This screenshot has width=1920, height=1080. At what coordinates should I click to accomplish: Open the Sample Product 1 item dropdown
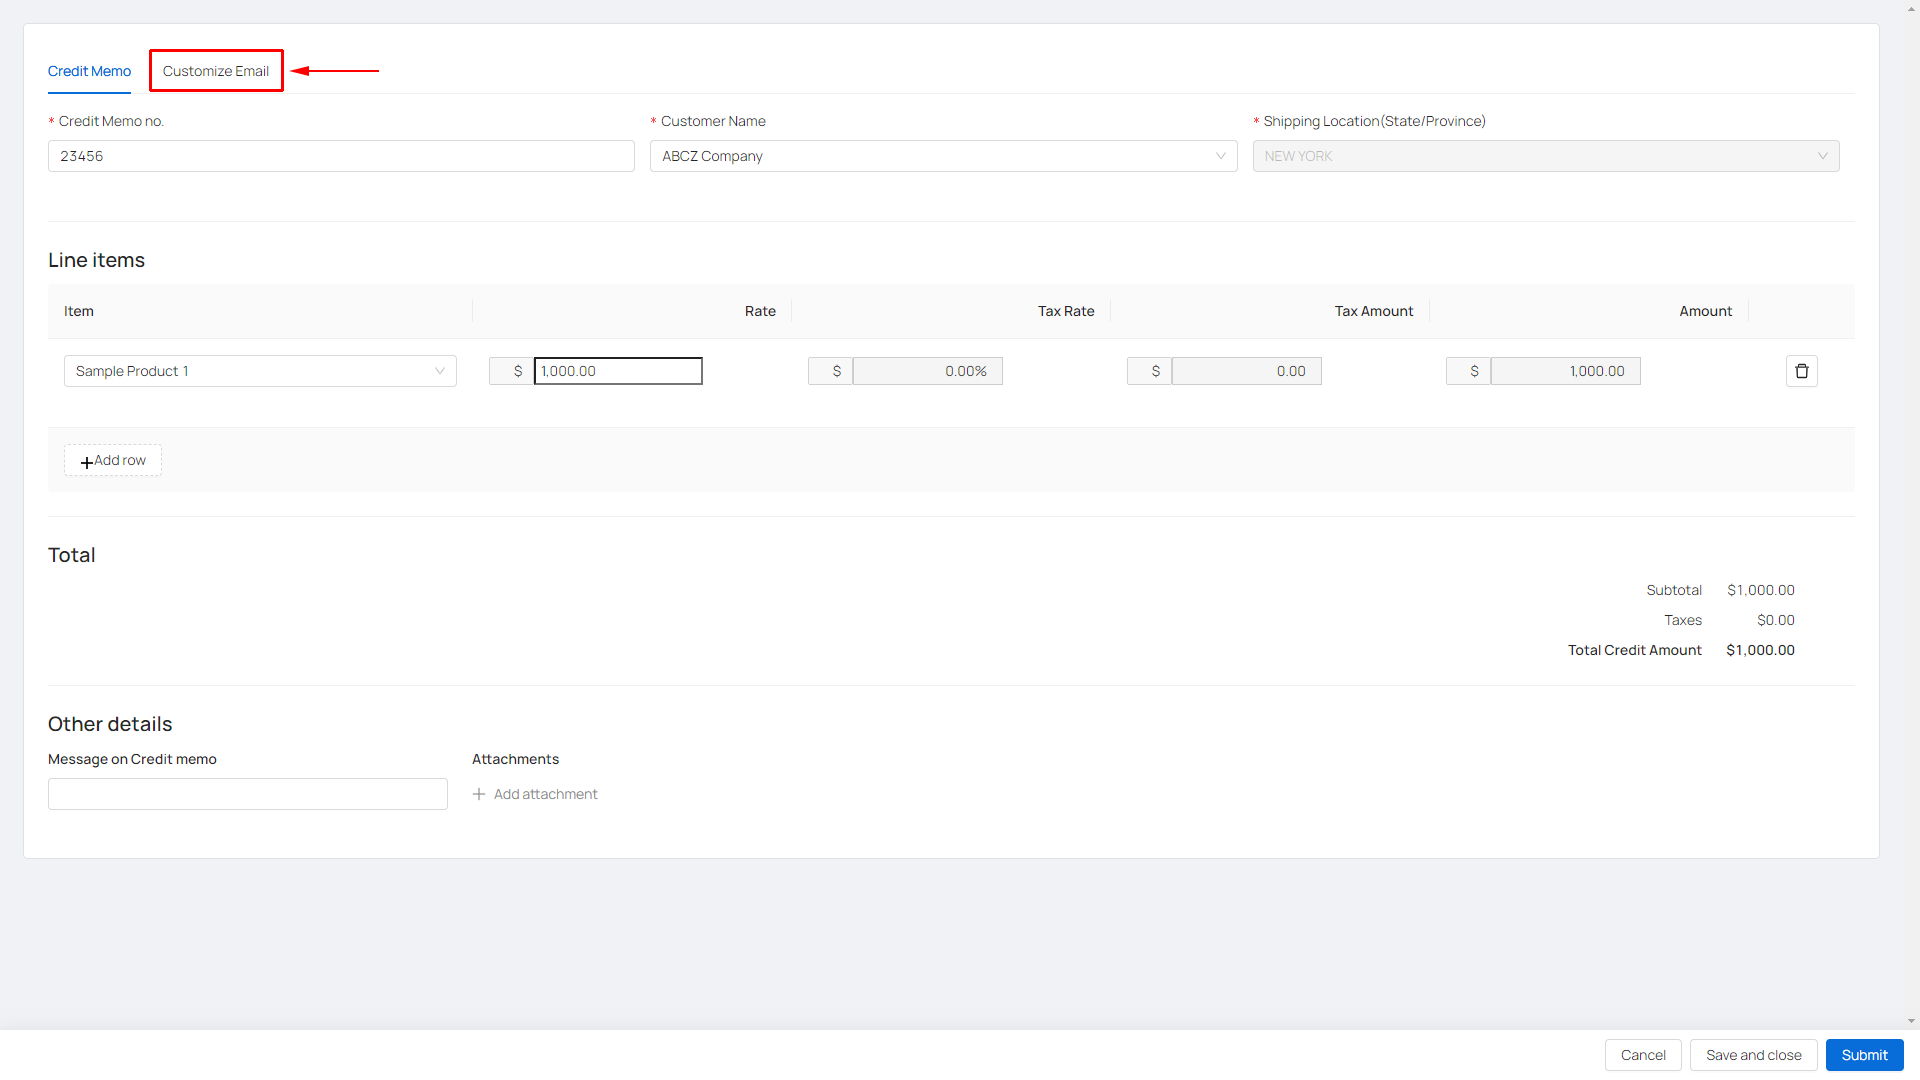(x=260, y=371)
